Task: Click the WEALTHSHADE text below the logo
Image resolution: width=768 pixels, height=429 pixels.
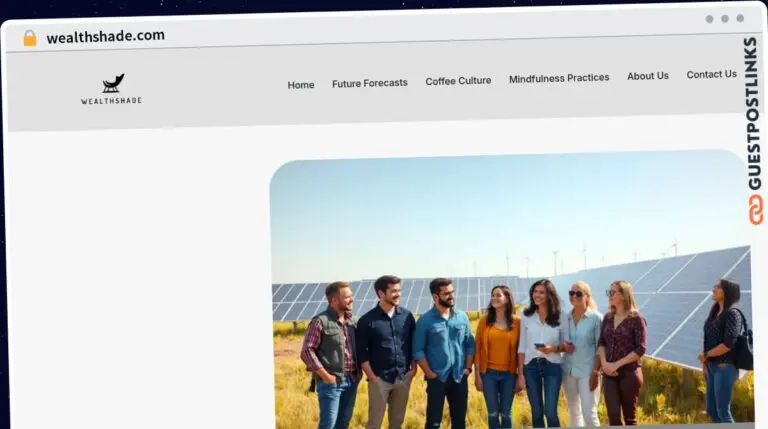Action: 111,101
